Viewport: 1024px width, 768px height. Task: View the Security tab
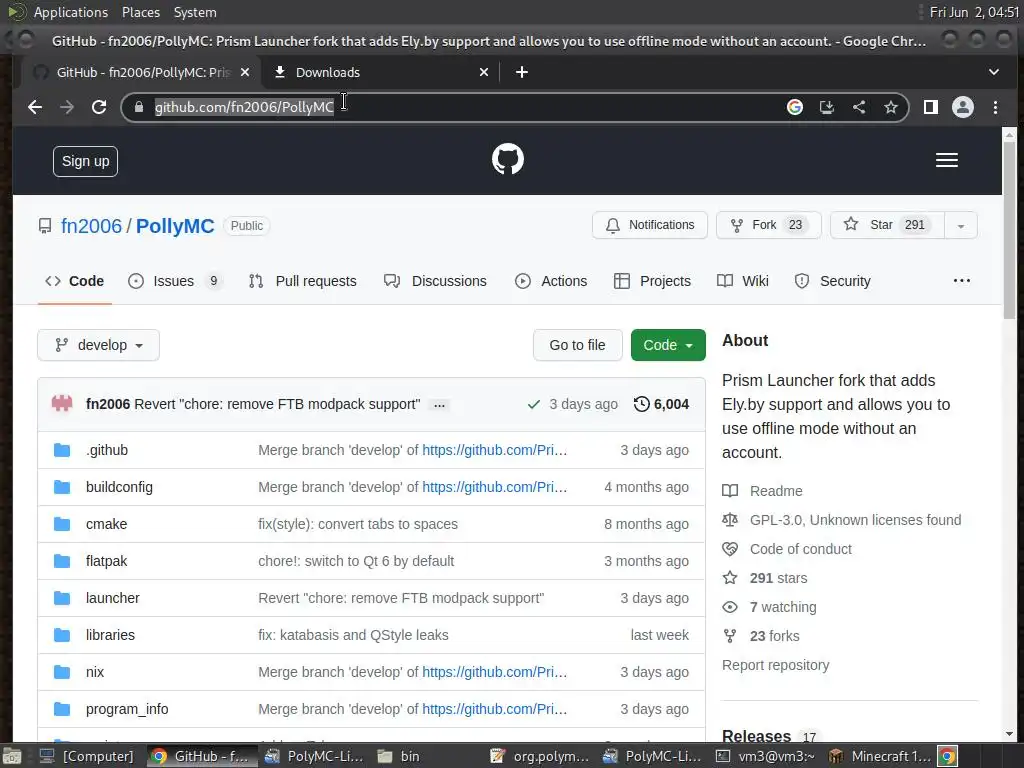832,281
